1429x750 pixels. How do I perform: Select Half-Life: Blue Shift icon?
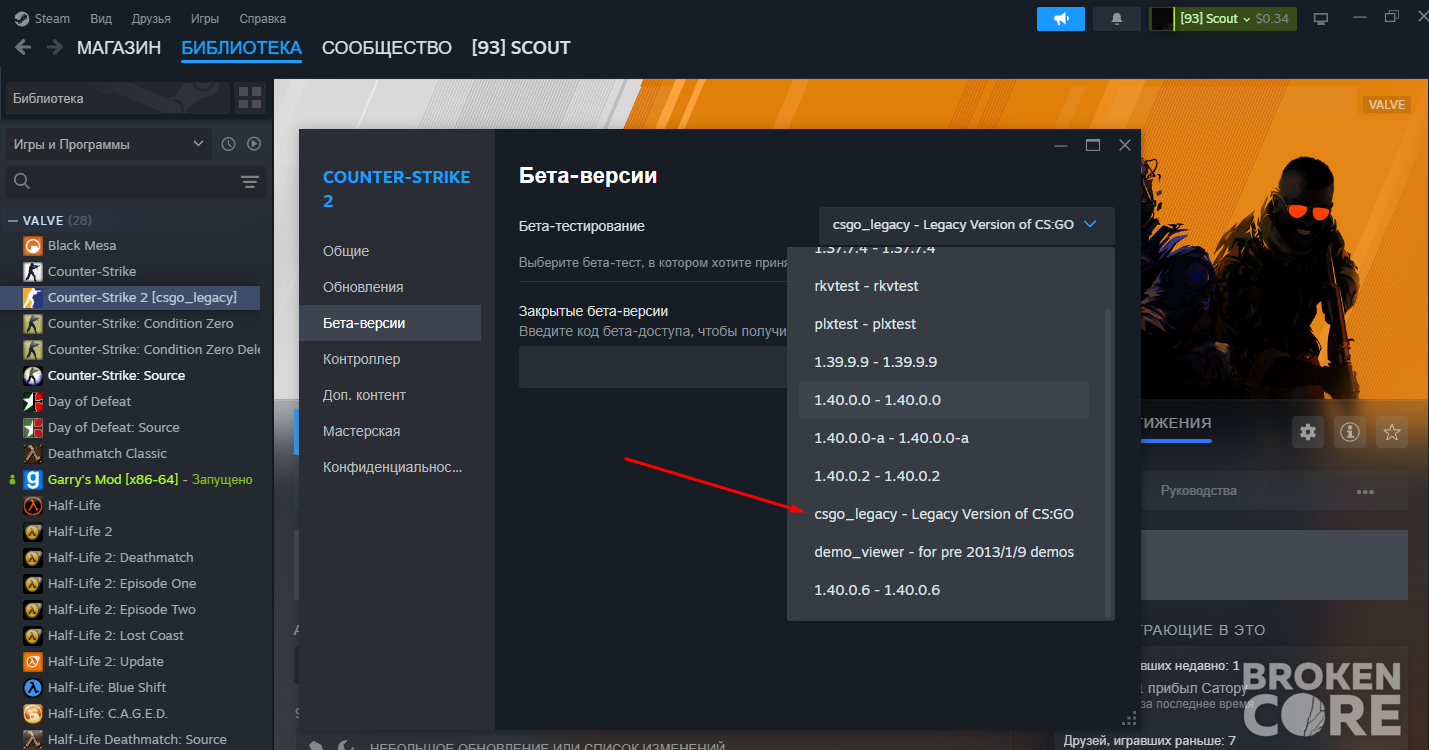pos(33,688)
